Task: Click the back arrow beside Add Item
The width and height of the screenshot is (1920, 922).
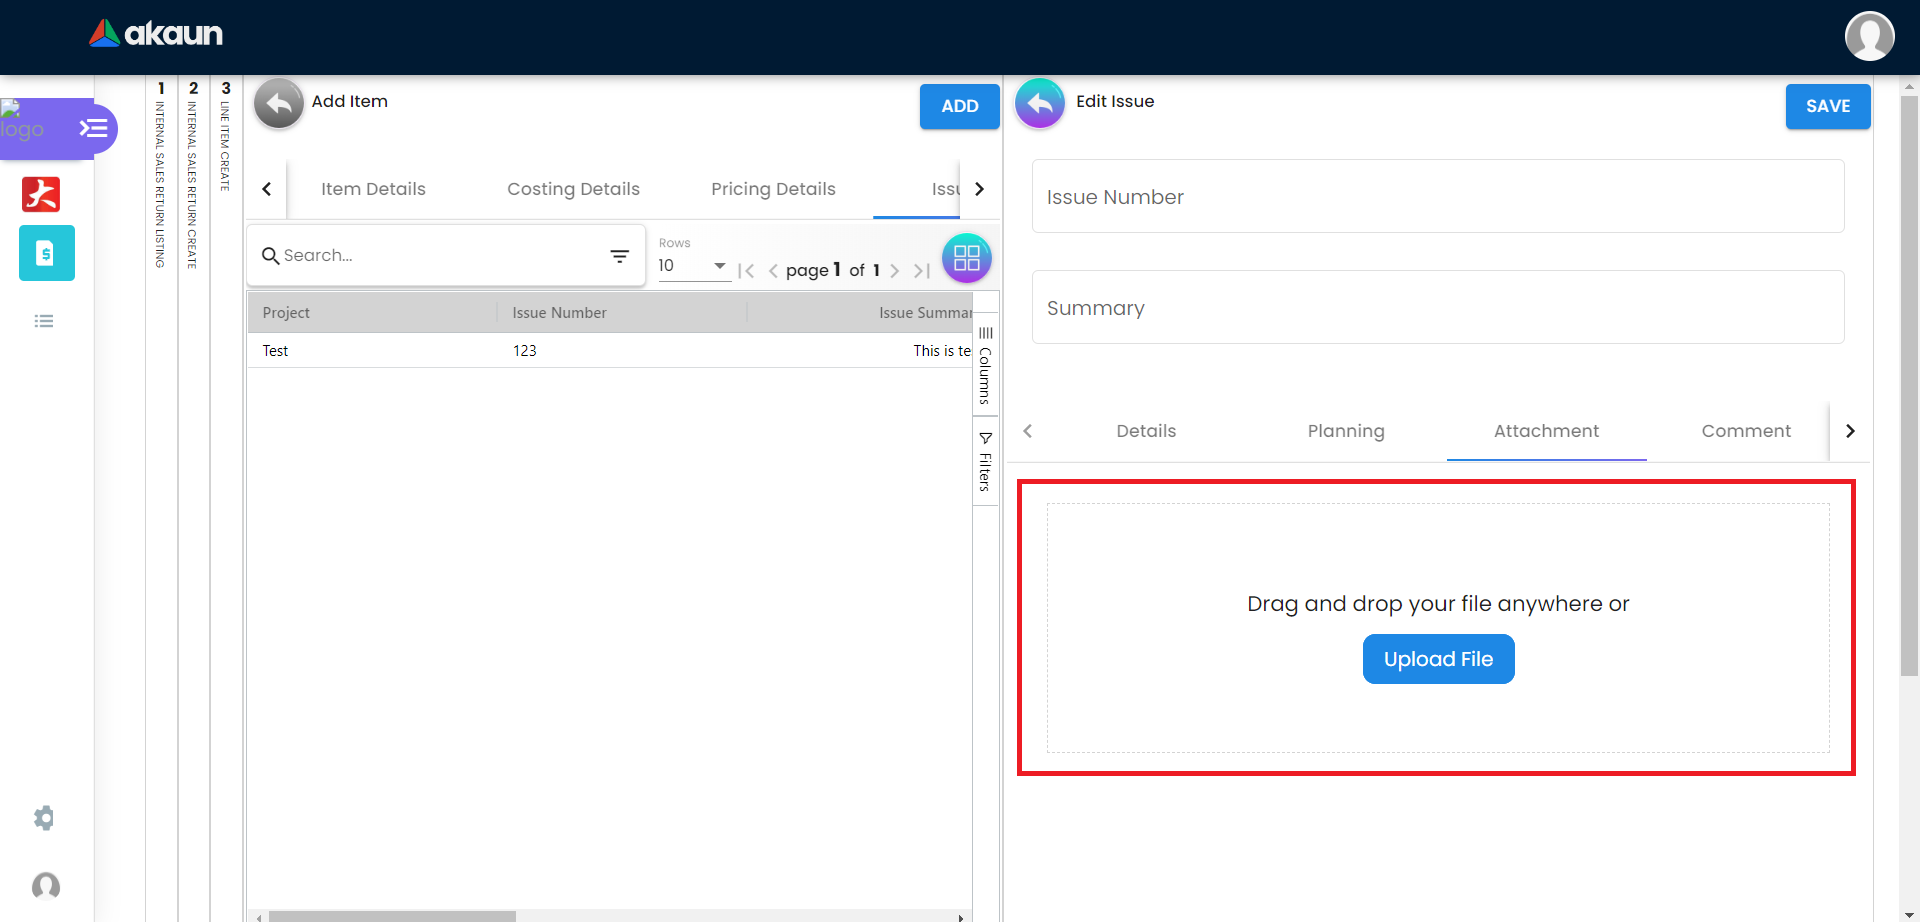Action: [279, 103]
